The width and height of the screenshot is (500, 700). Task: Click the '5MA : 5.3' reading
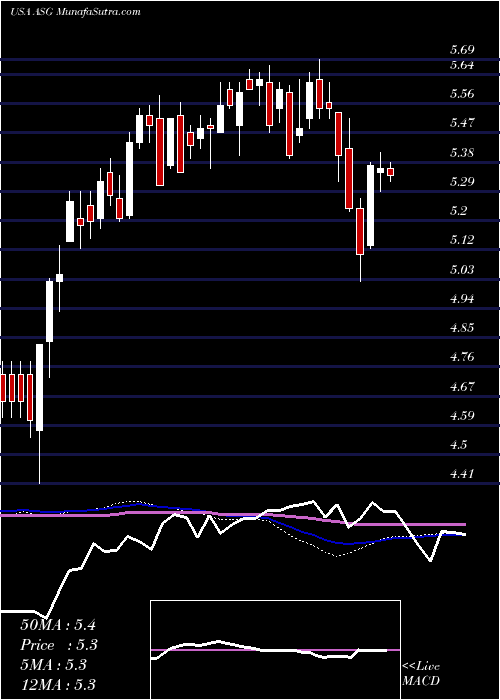pyautogui.click(x=53, y=665)
